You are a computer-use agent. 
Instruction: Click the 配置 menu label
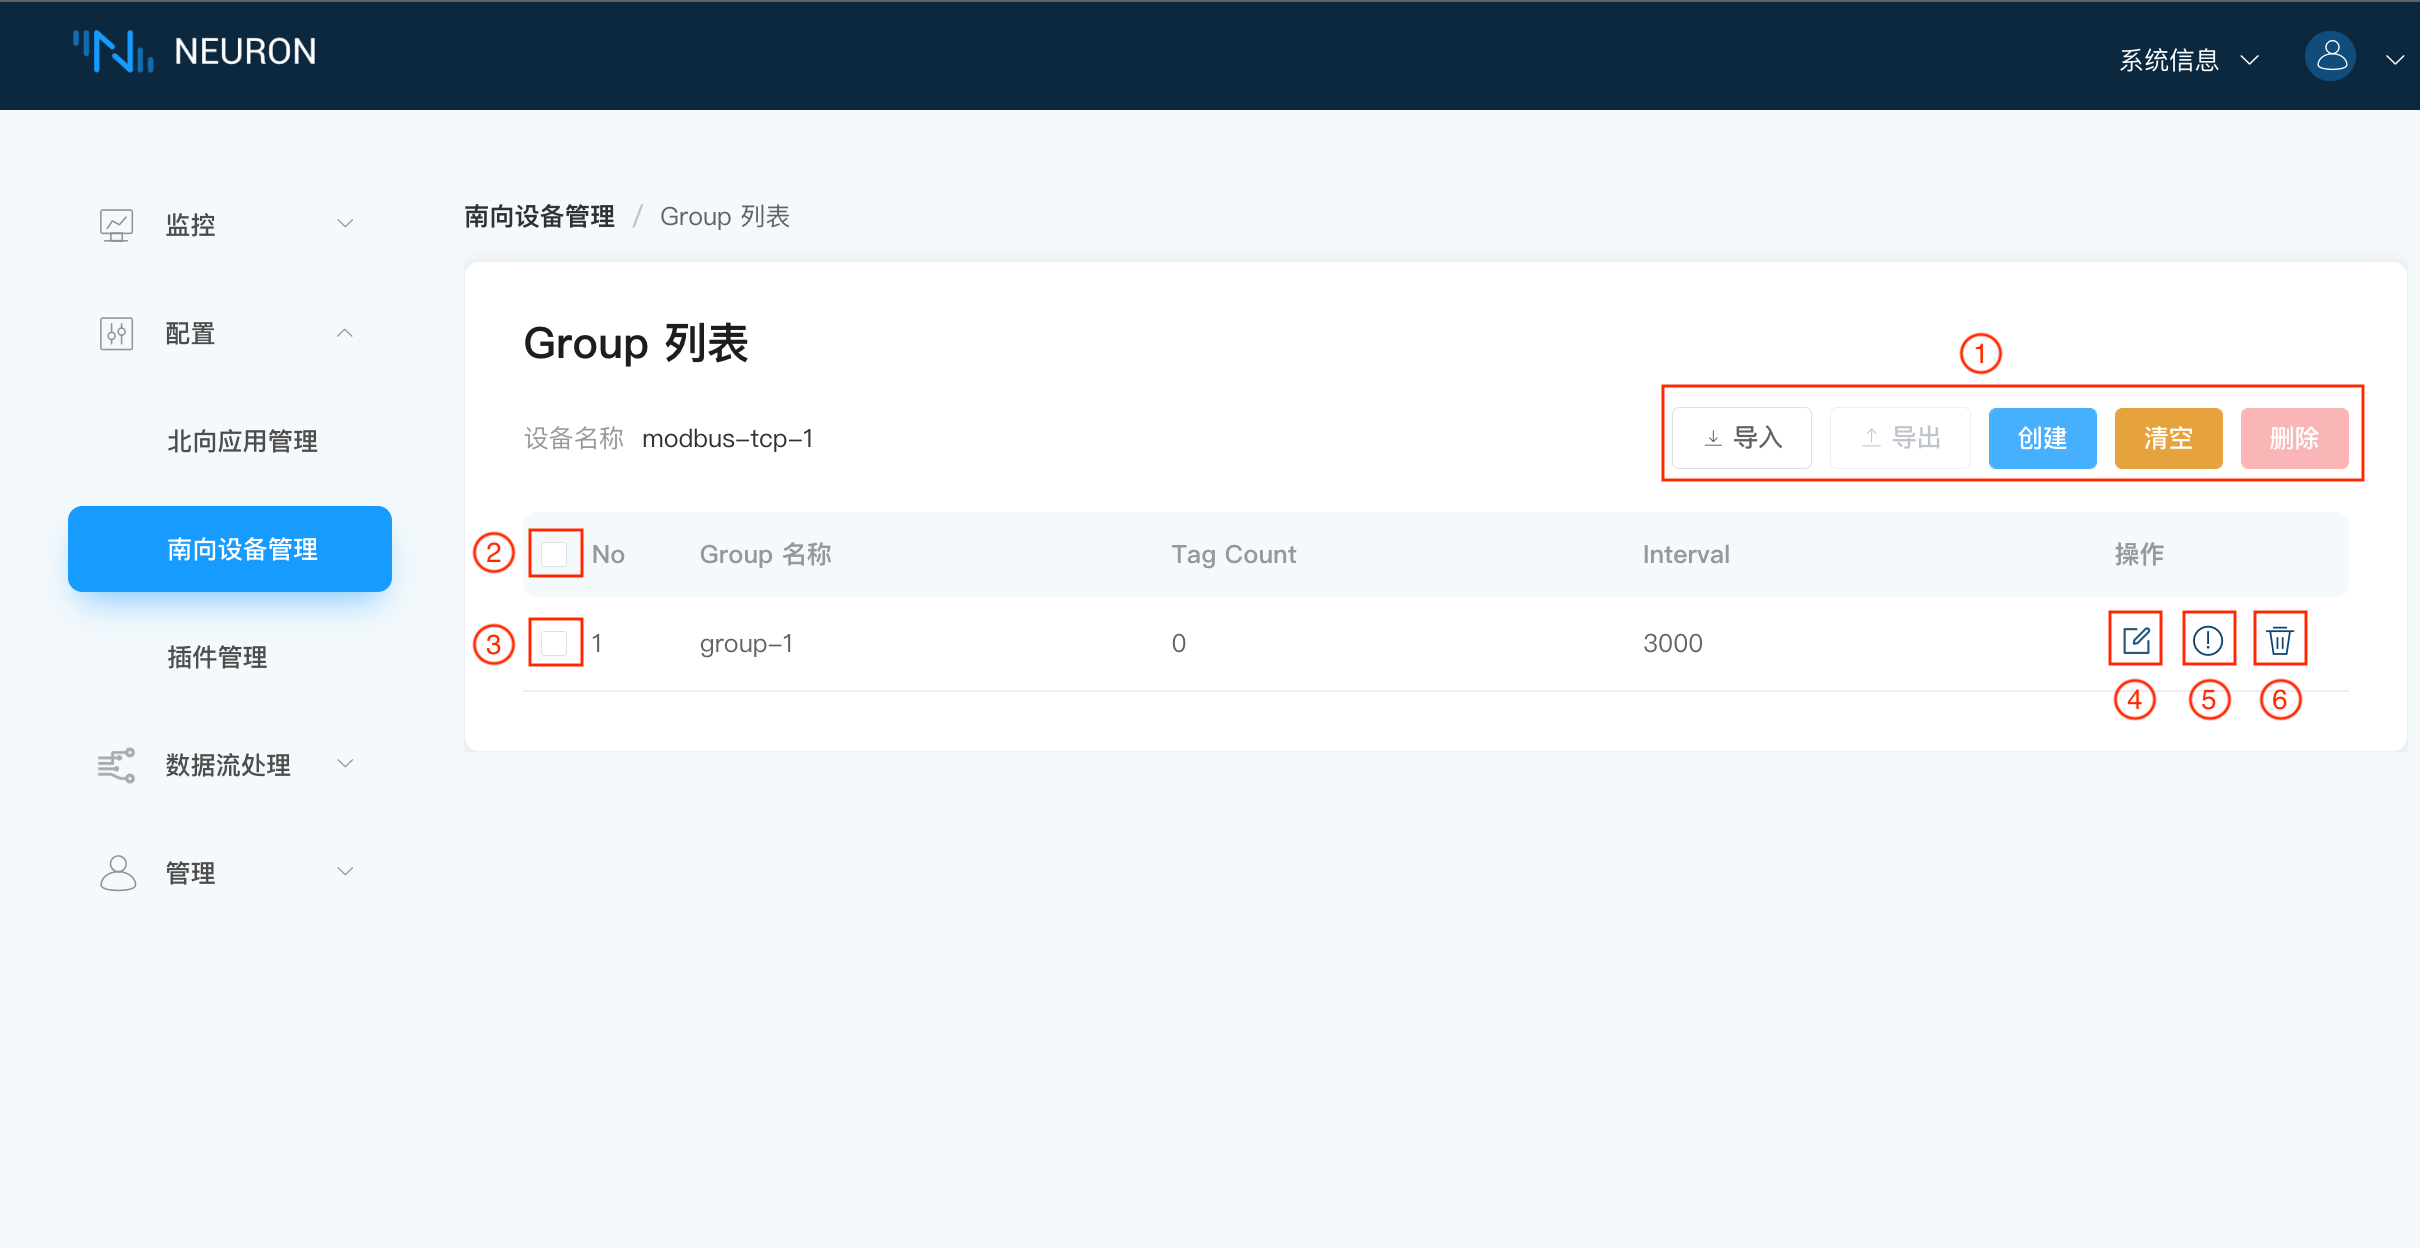190,333
